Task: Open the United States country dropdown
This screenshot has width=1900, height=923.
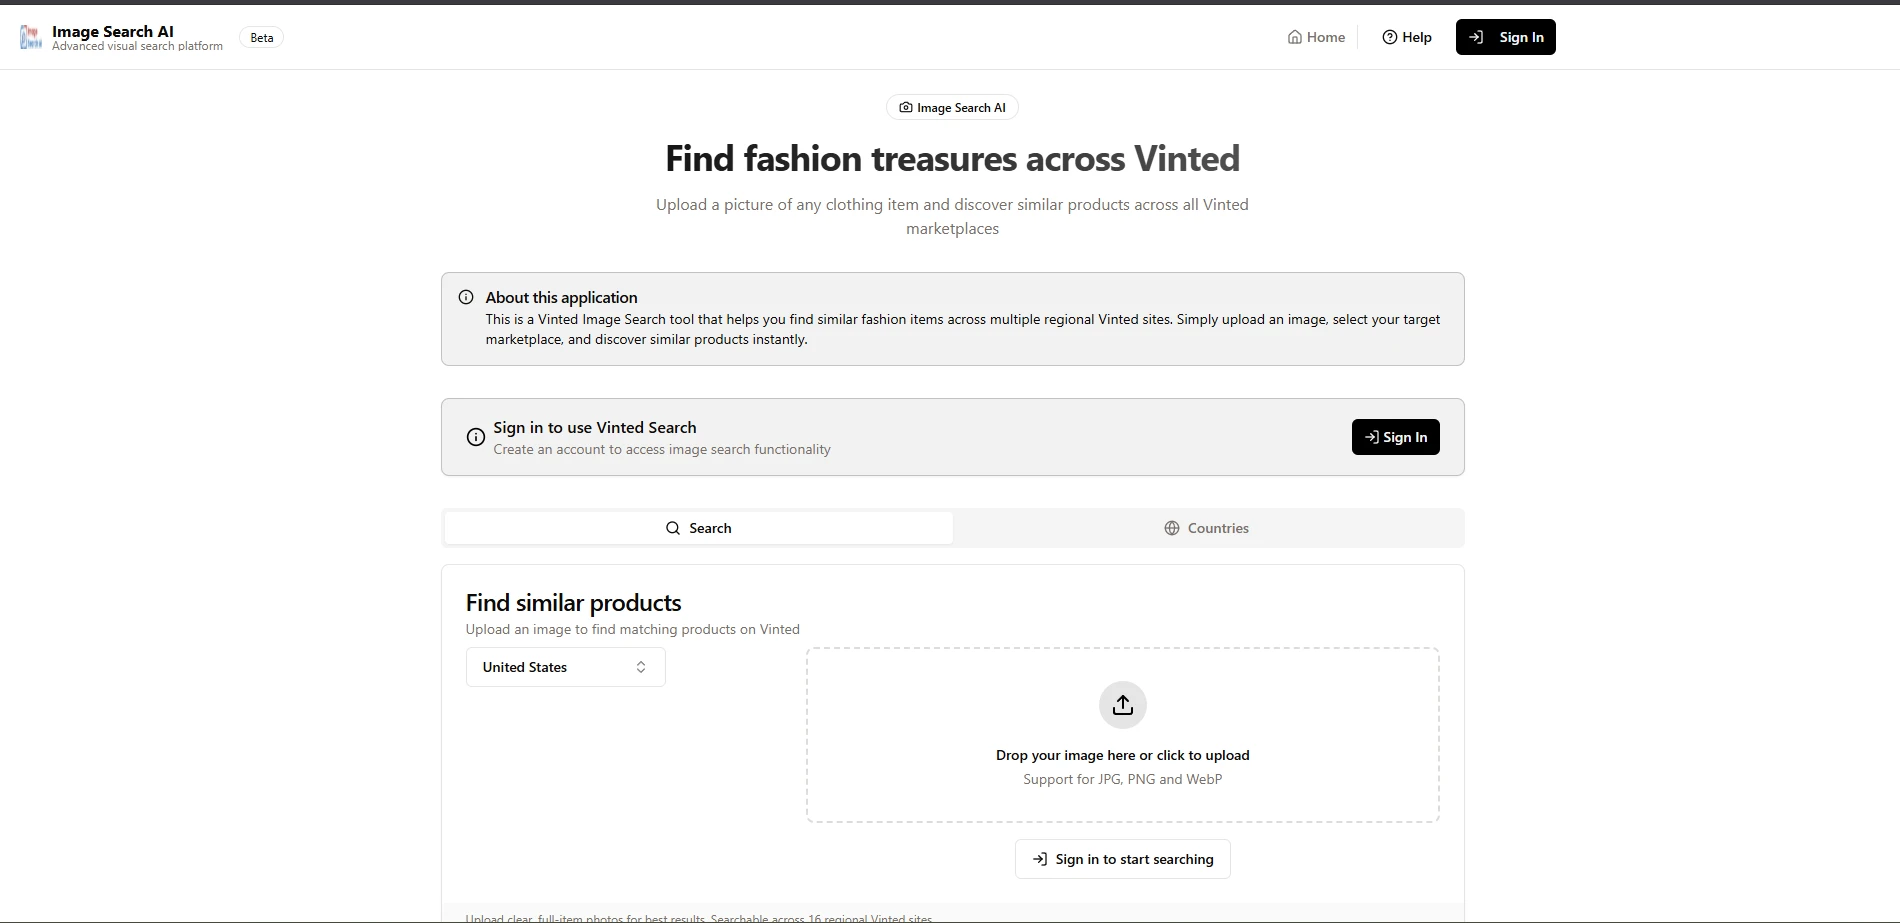Action: tap(565, 667)
